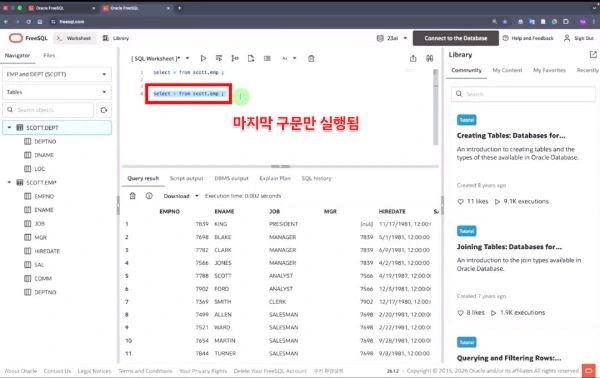Click the Run Script icon in worksheet toolbar
The image size is (600, 378).
pyautogui.click(x=219, y=58)
